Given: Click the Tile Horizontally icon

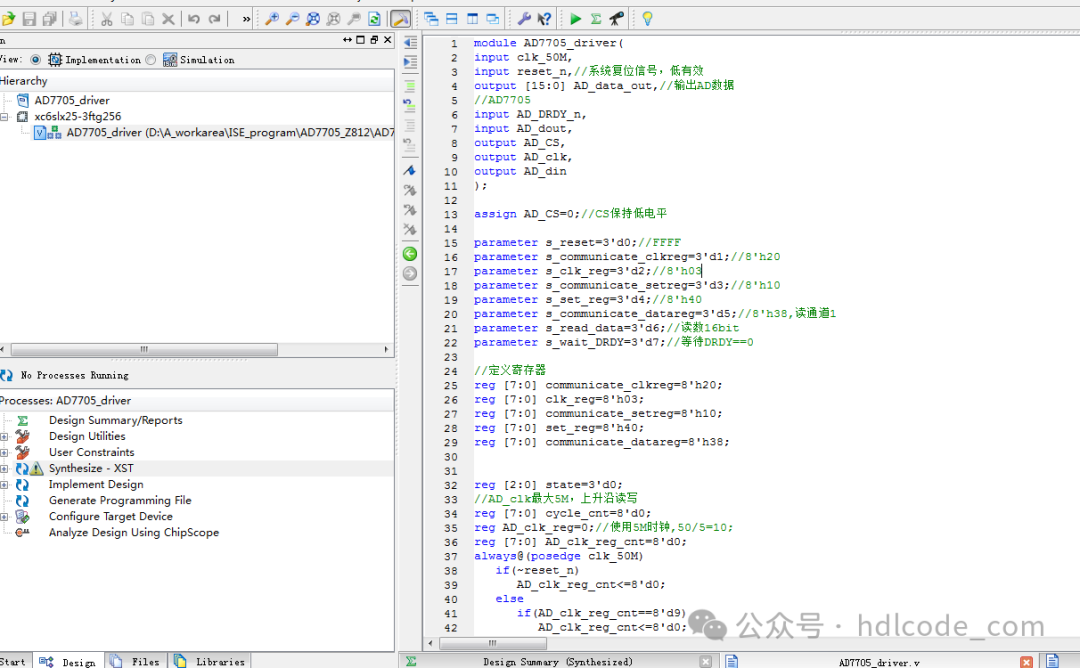Looking at the screenshot, I should [452, 19].
